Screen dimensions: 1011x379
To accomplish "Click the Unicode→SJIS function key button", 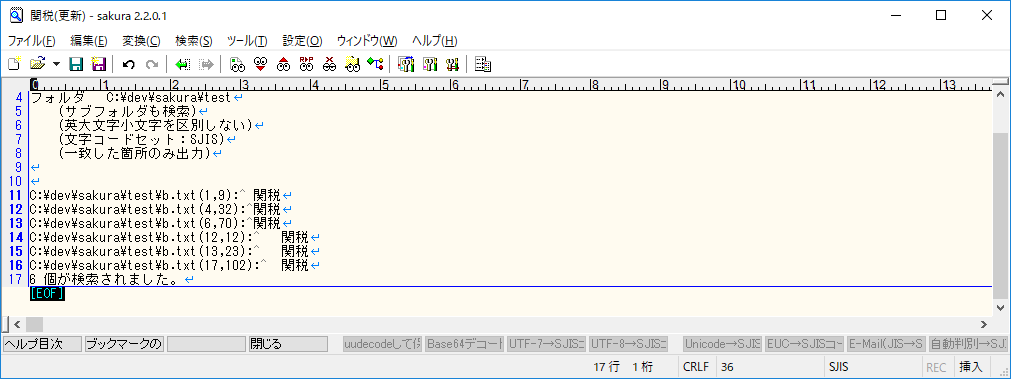I will coord(723,344).
